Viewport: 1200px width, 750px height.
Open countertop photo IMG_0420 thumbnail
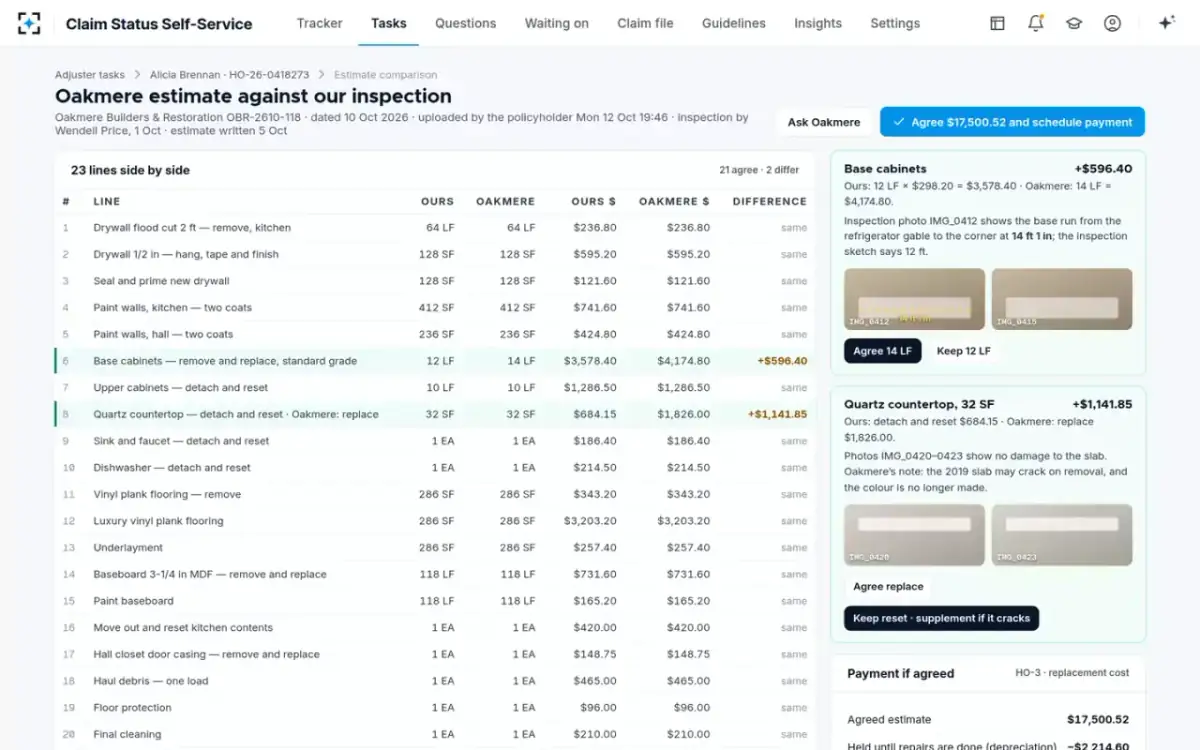(914, 535)
